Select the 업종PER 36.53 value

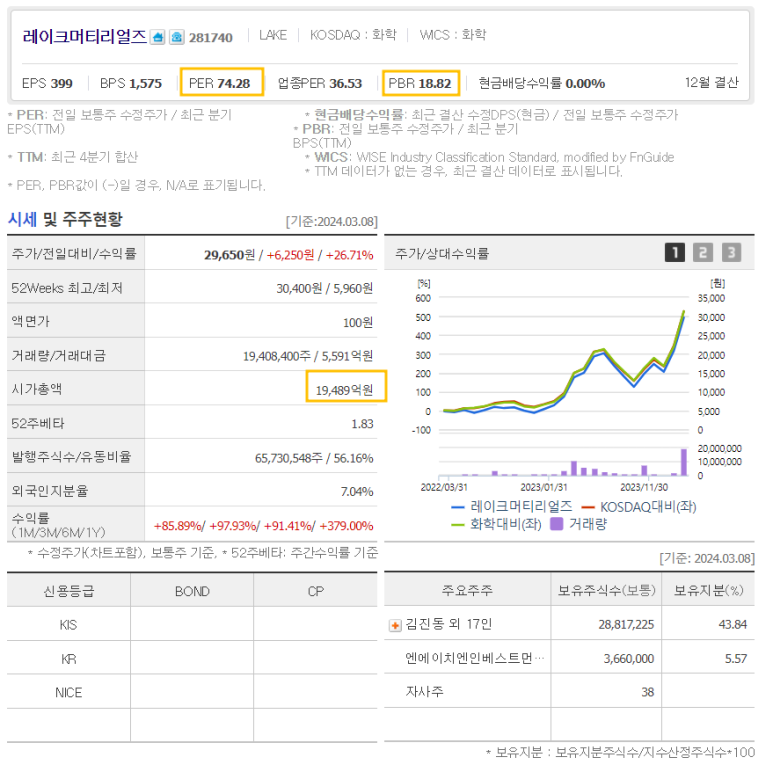[x=319, y=83]
